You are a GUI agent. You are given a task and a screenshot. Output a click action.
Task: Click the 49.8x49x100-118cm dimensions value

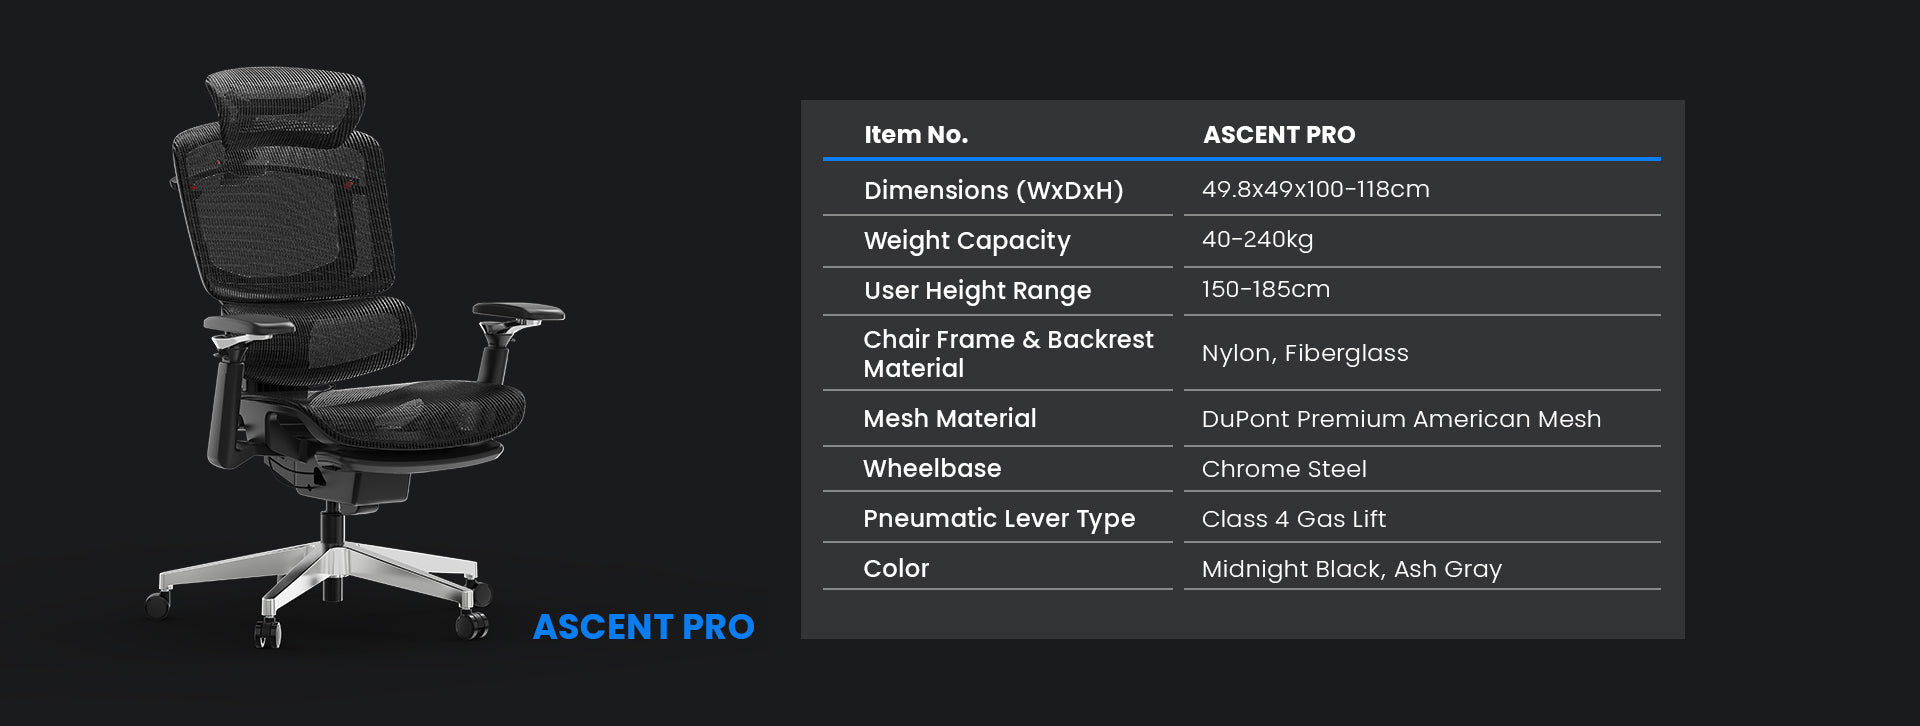point(1315,189)
